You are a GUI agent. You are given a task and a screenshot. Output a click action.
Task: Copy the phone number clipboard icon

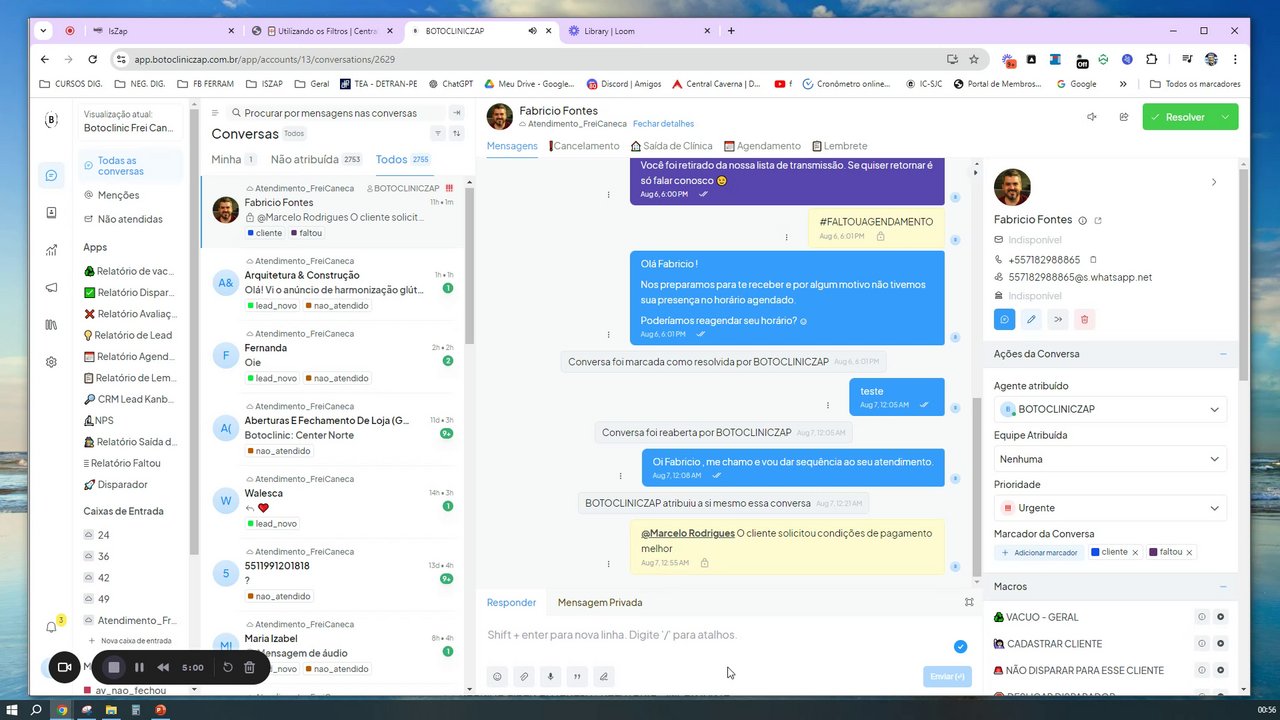1093,260
